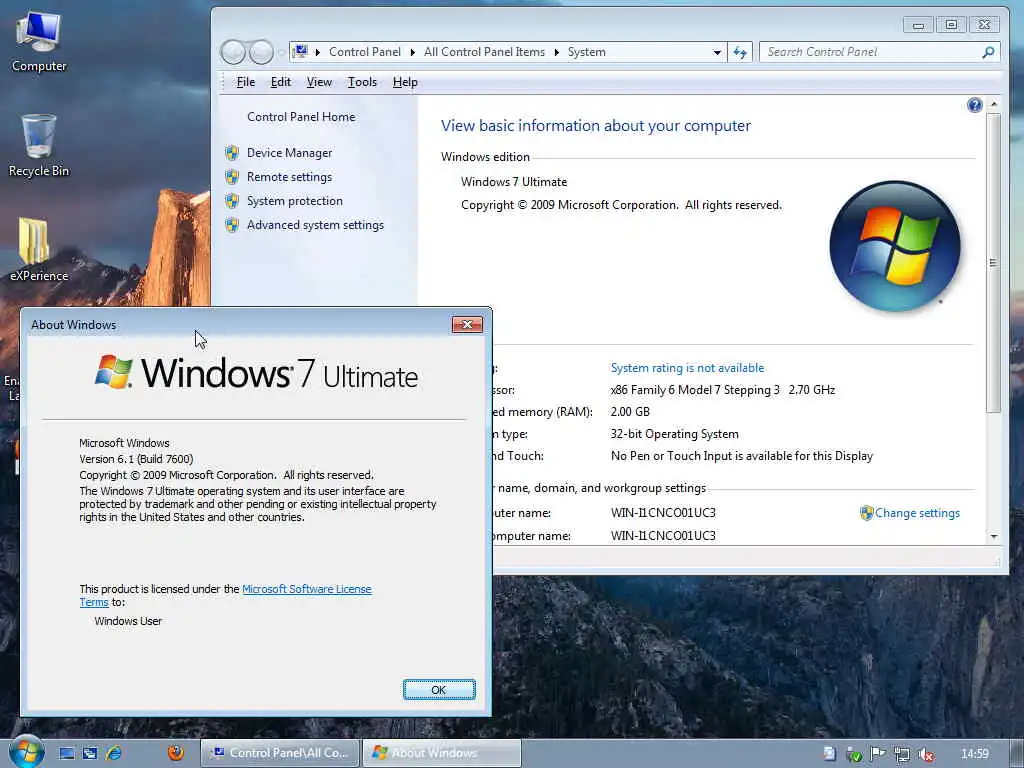The height and width of the screenshot is (768, 1024).
Task: Expand arrow before Control Panel breadcrumb
Action: click(x=317, y=52)
